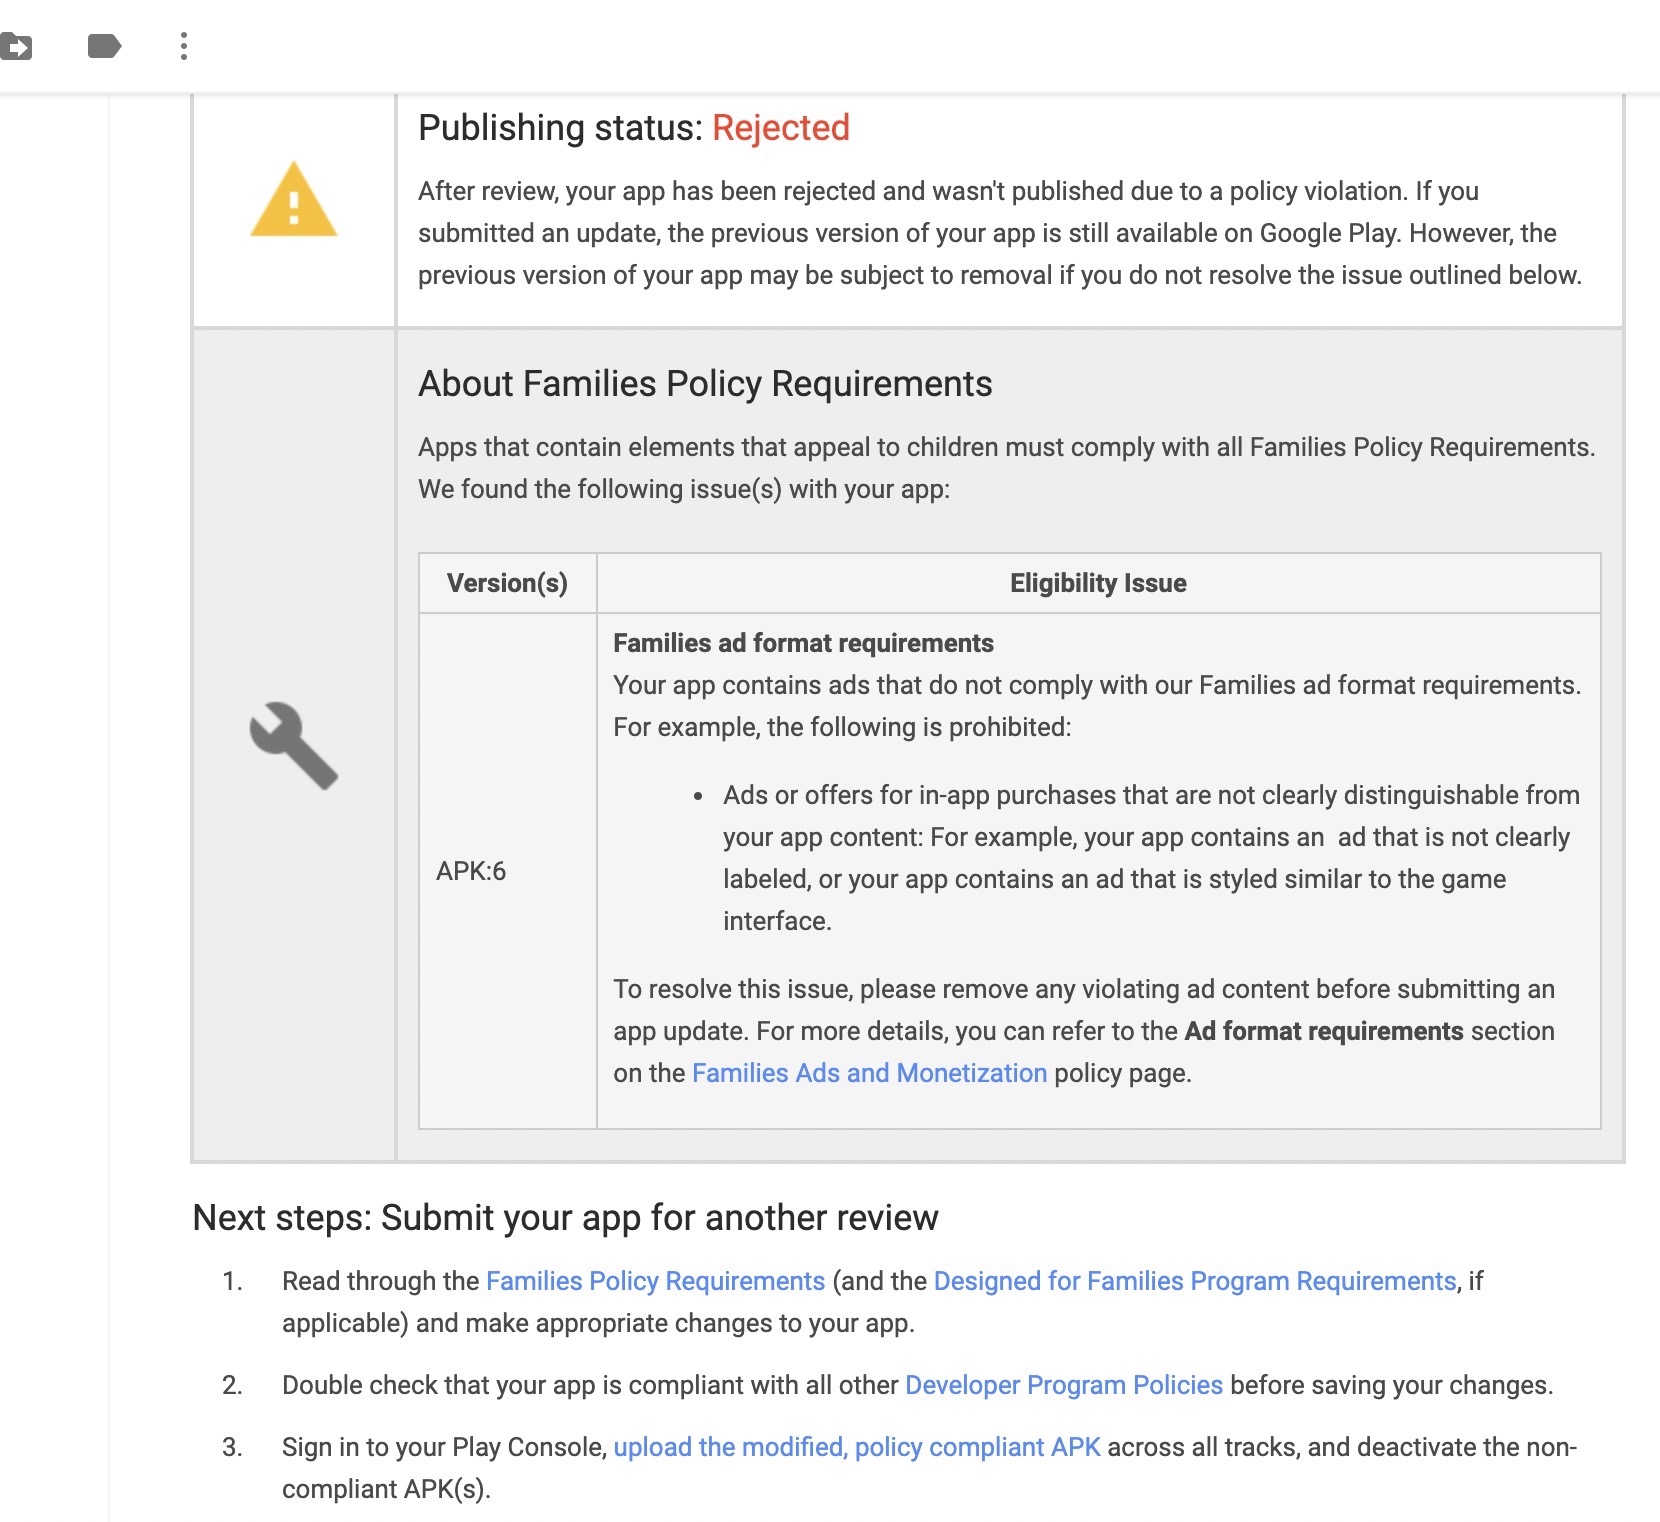Click the About Families Policy Requirements heading
This screenshot has height=1522, width=1660.
coord(705,384)
